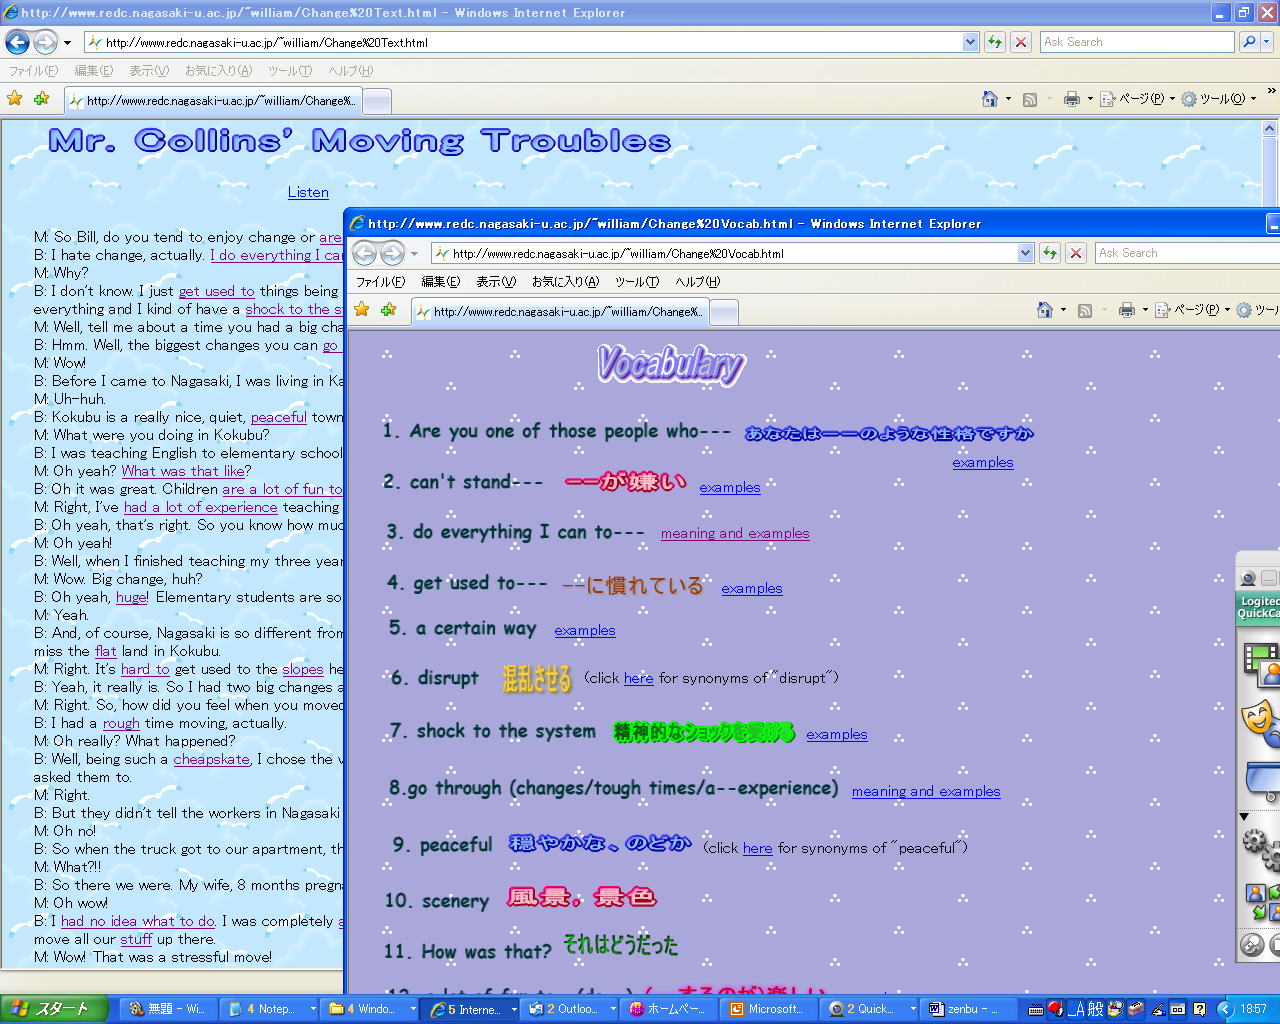Click the Print icon in the main browser
Viewport: 1280px width, 1024px height.
point(1072,99)
